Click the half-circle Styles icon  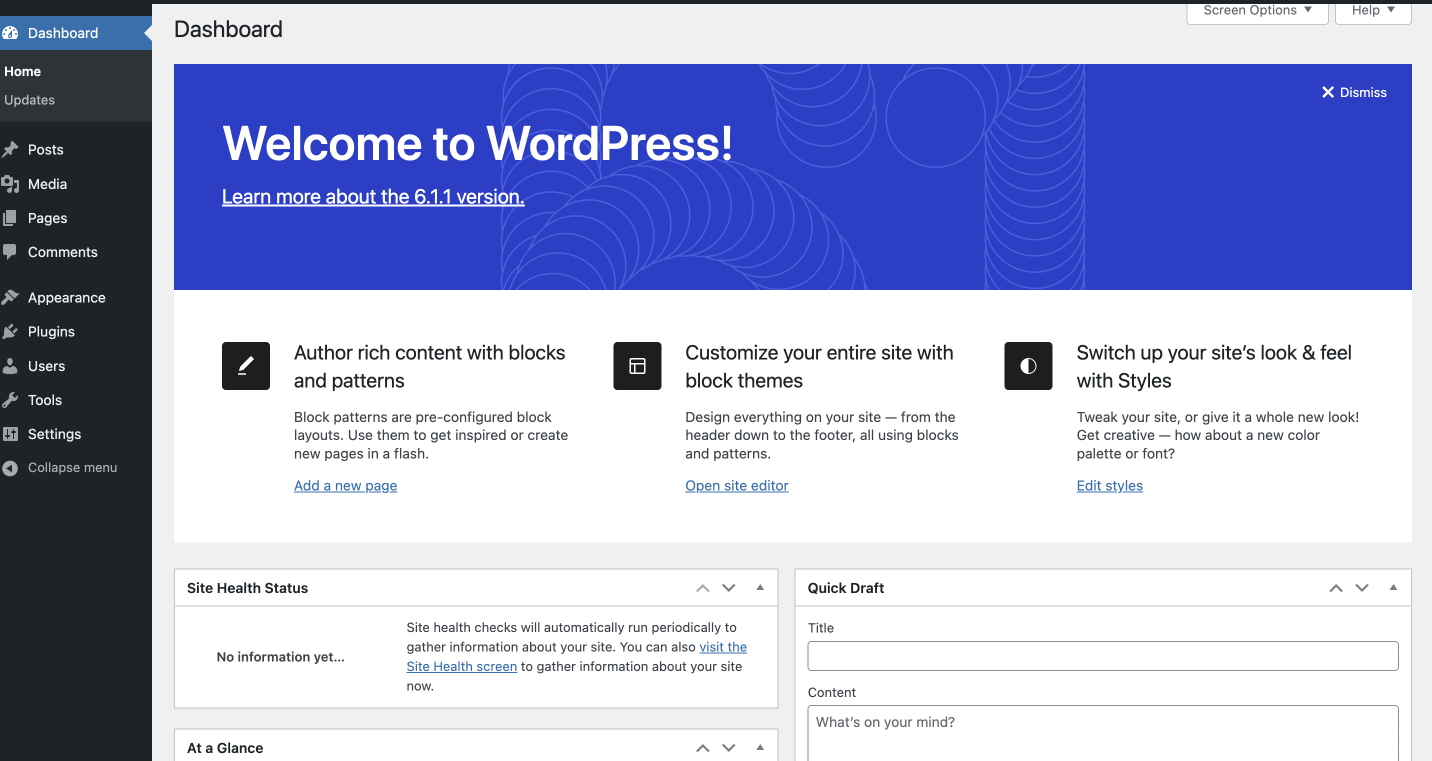1028,366
